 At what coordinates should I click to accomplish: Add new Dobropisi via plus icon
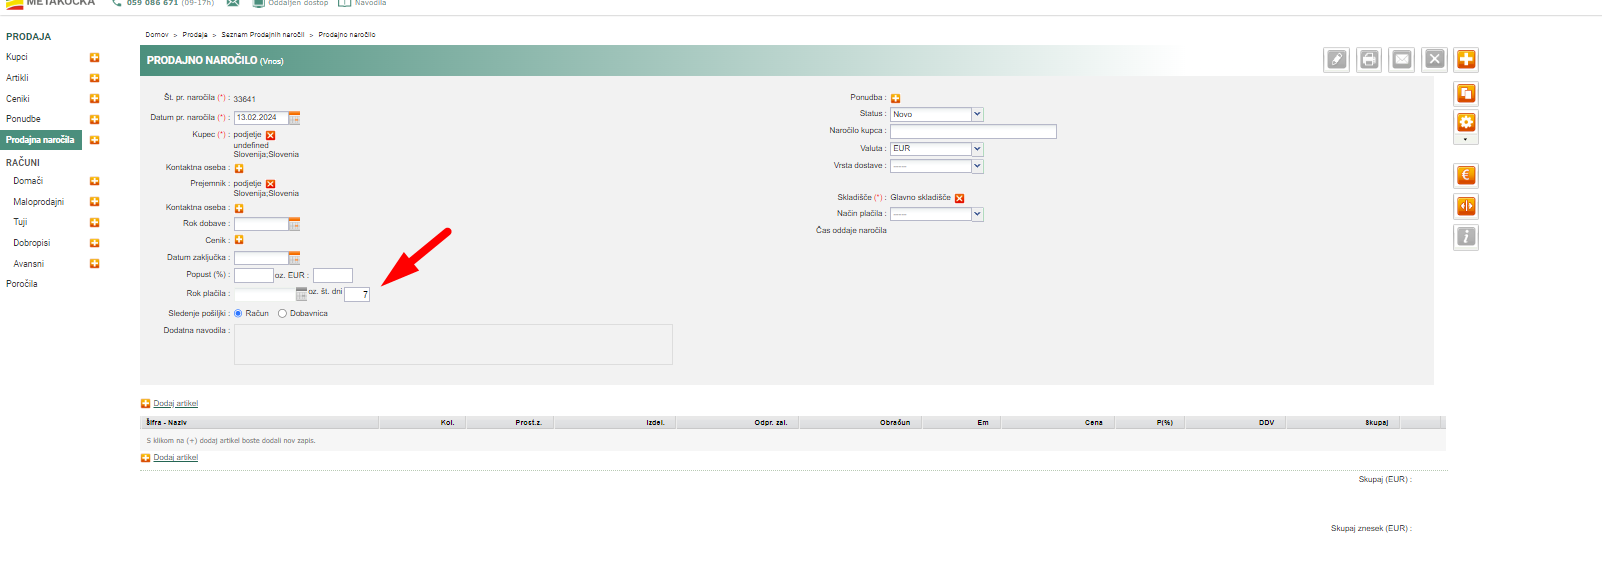click(x=95, y=243)
